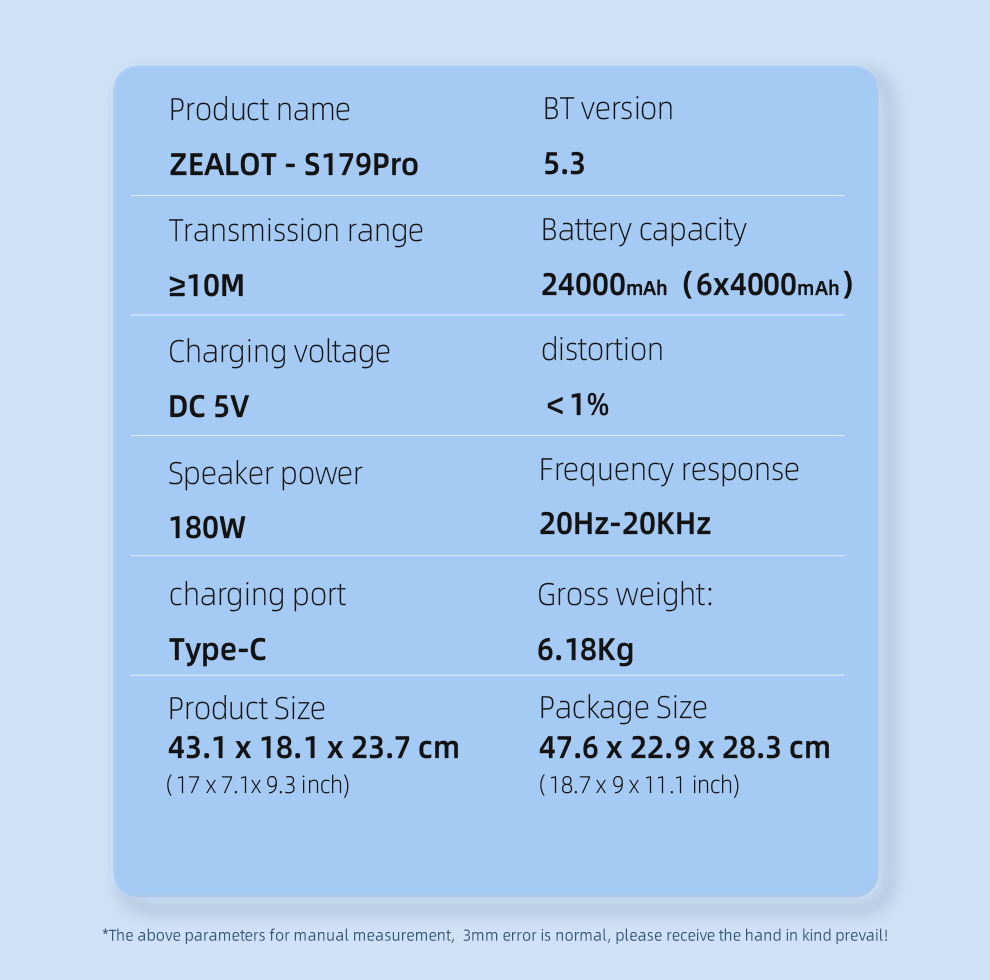990x980 pixels.
Task: Select the 24000mAh battery value
Action: click(x=604, y=285)
